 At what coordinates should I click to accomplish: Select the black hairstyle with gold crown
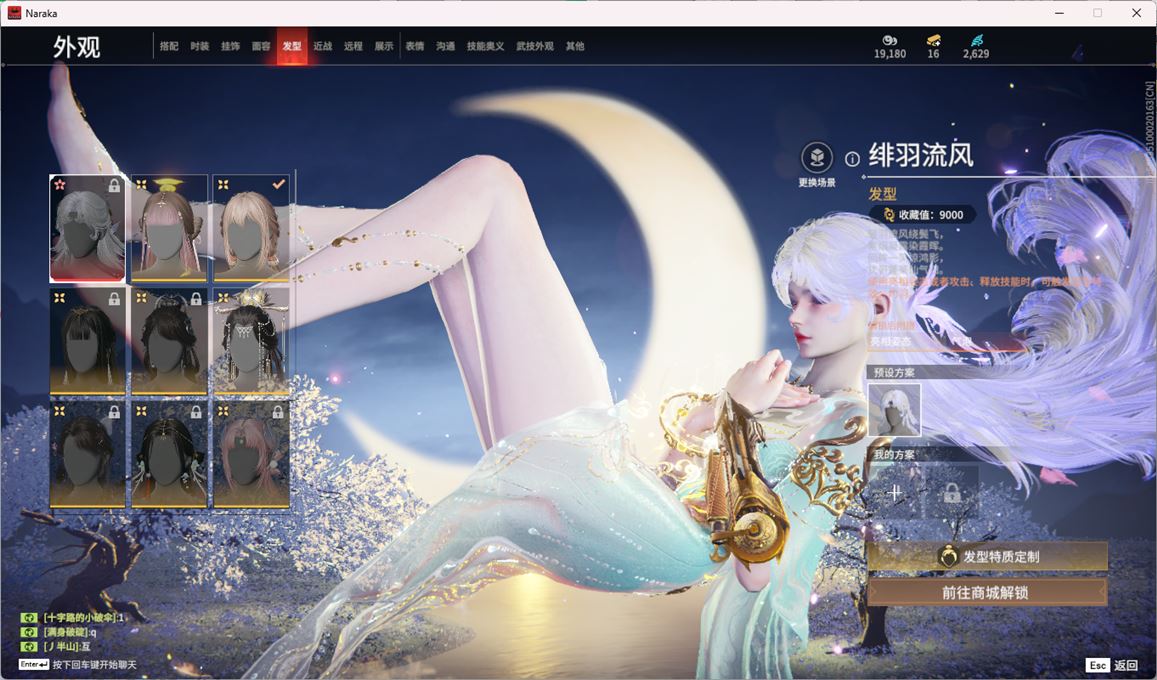coord(251,341)
